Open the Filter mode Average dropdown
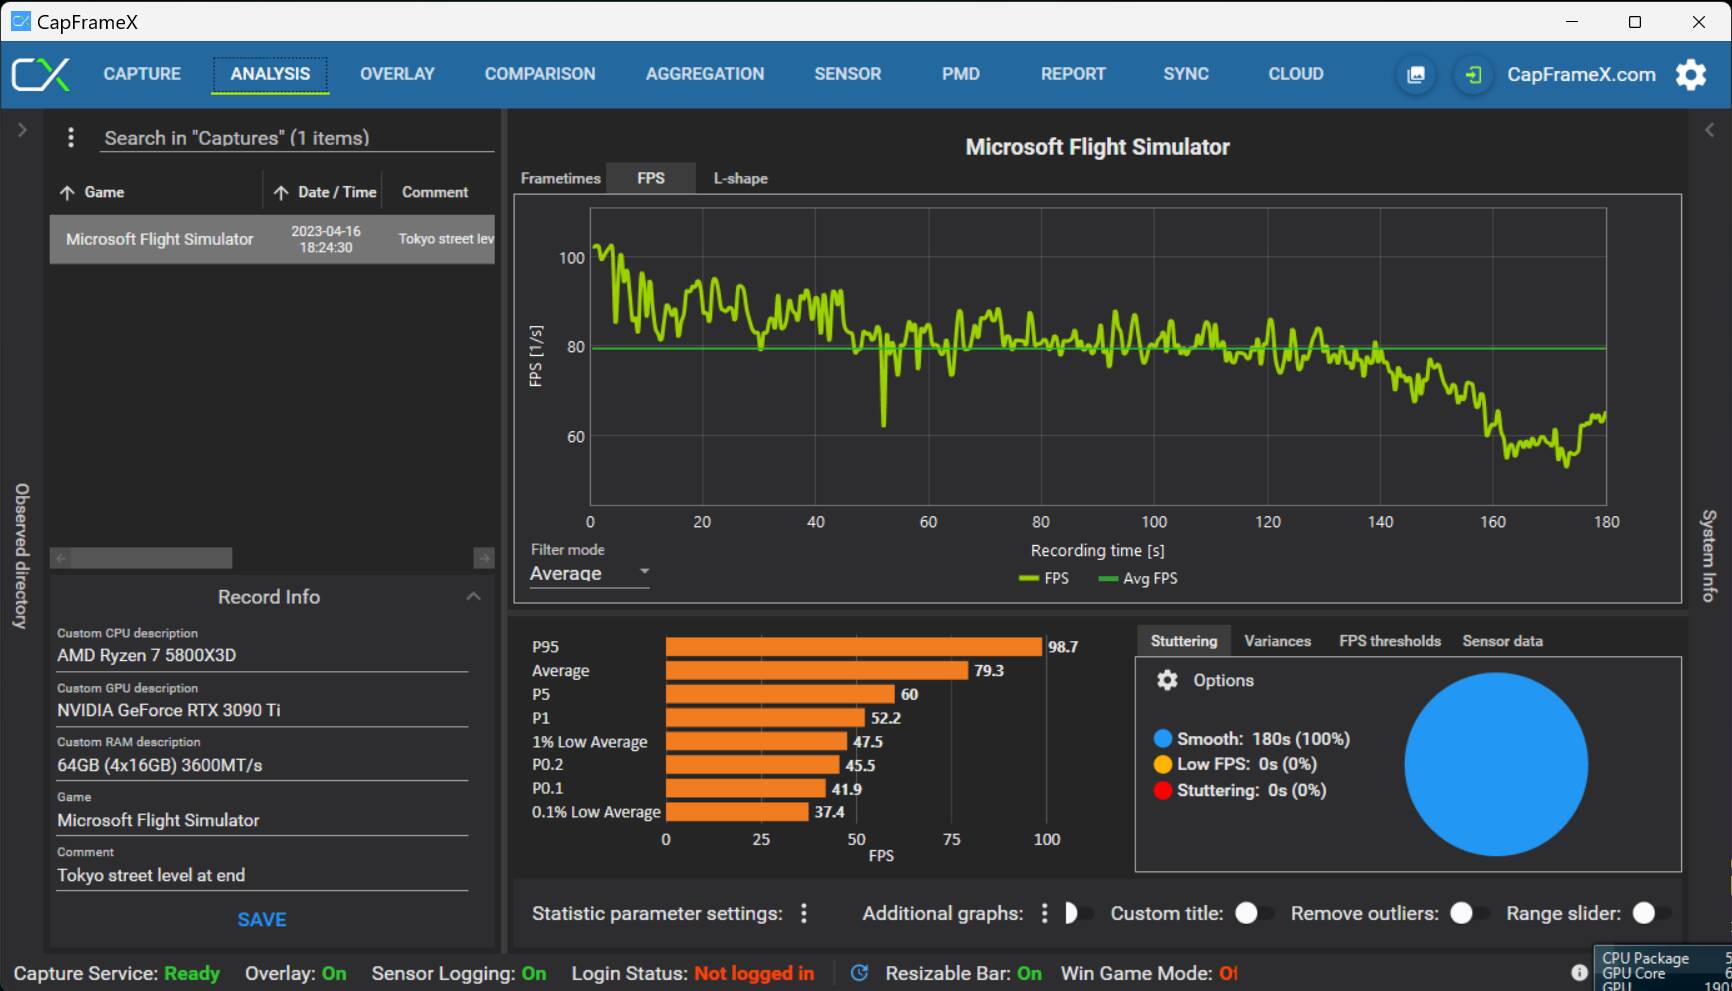 pos(589,573)
